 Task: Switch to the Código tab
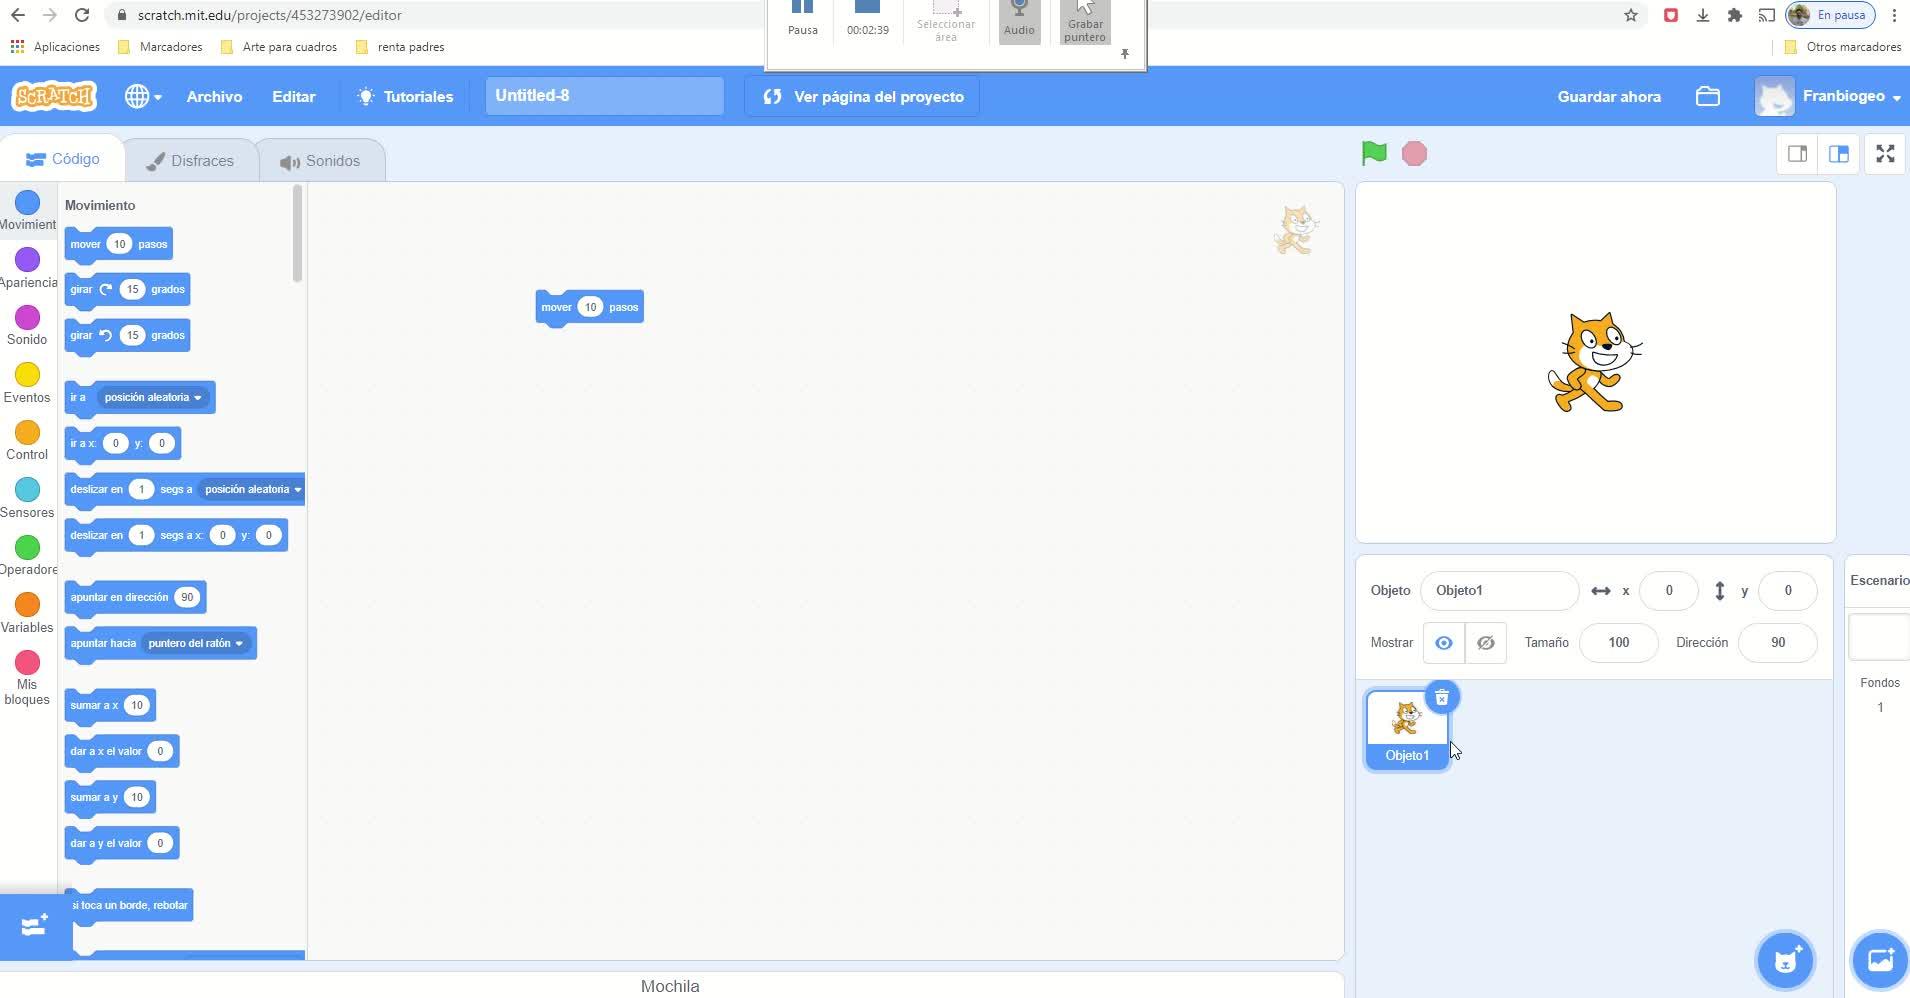[x=63, y=159]
